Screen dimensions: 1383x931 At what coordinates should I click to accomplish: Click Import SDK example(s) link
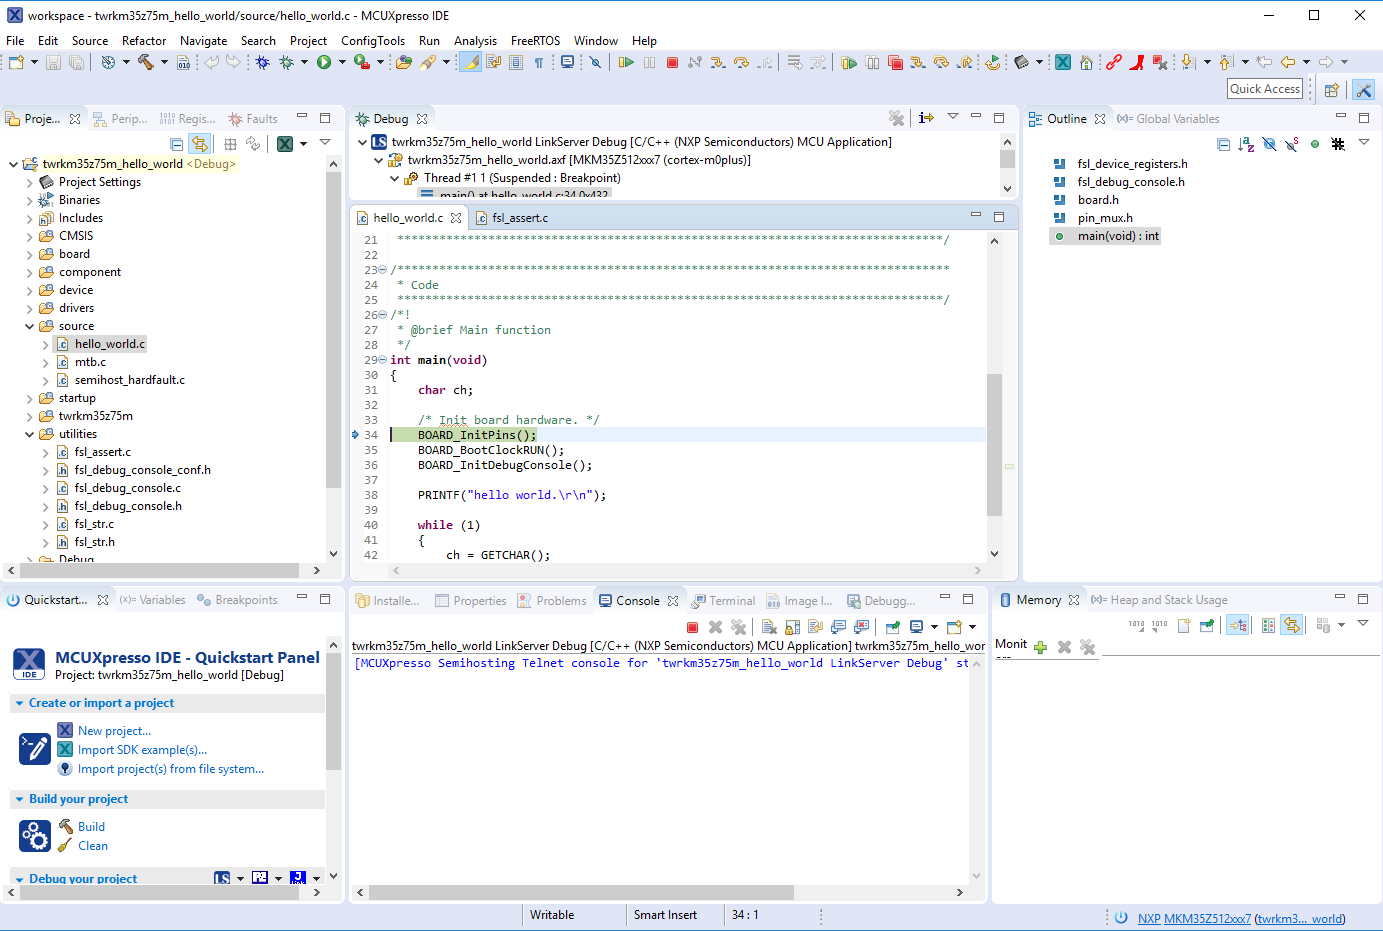pos(142,750)
